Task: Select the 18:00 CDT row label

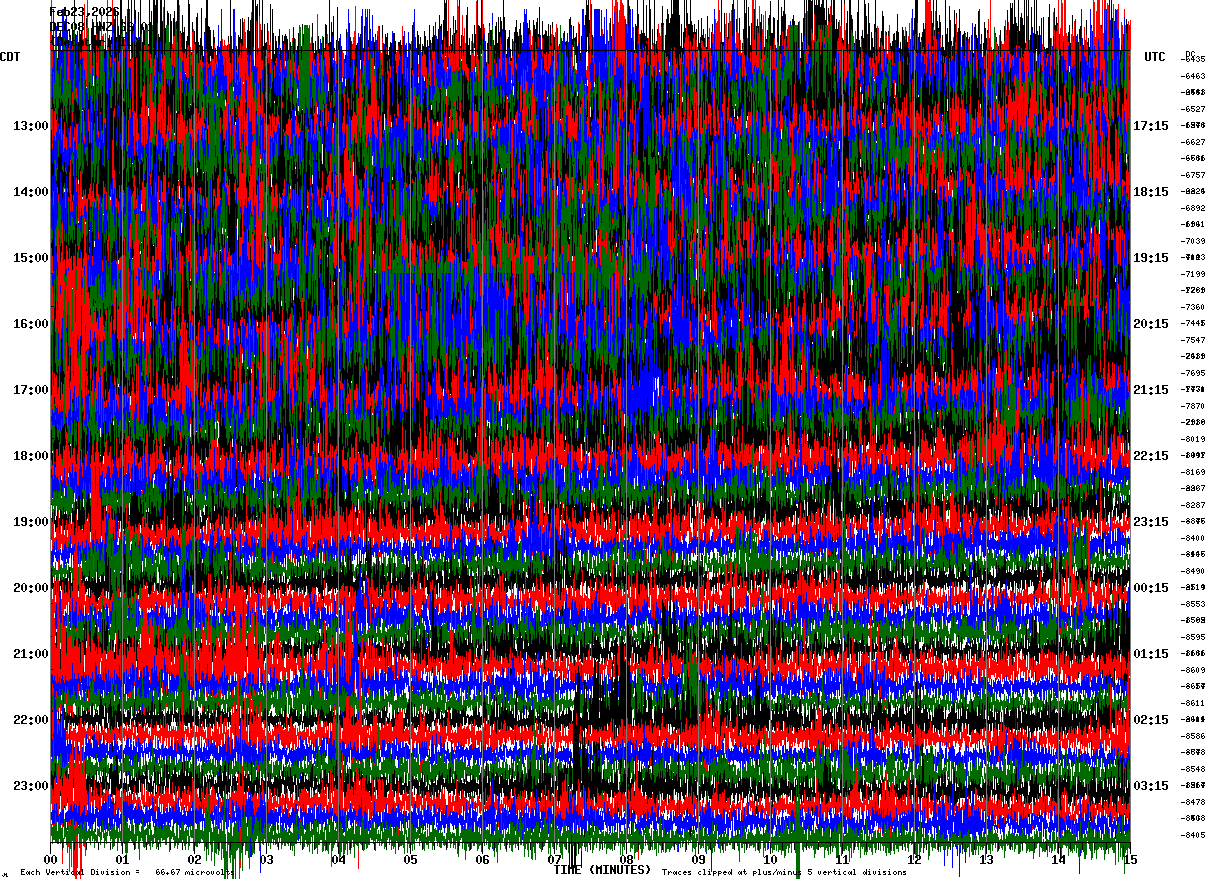Action: click(31, 456)
